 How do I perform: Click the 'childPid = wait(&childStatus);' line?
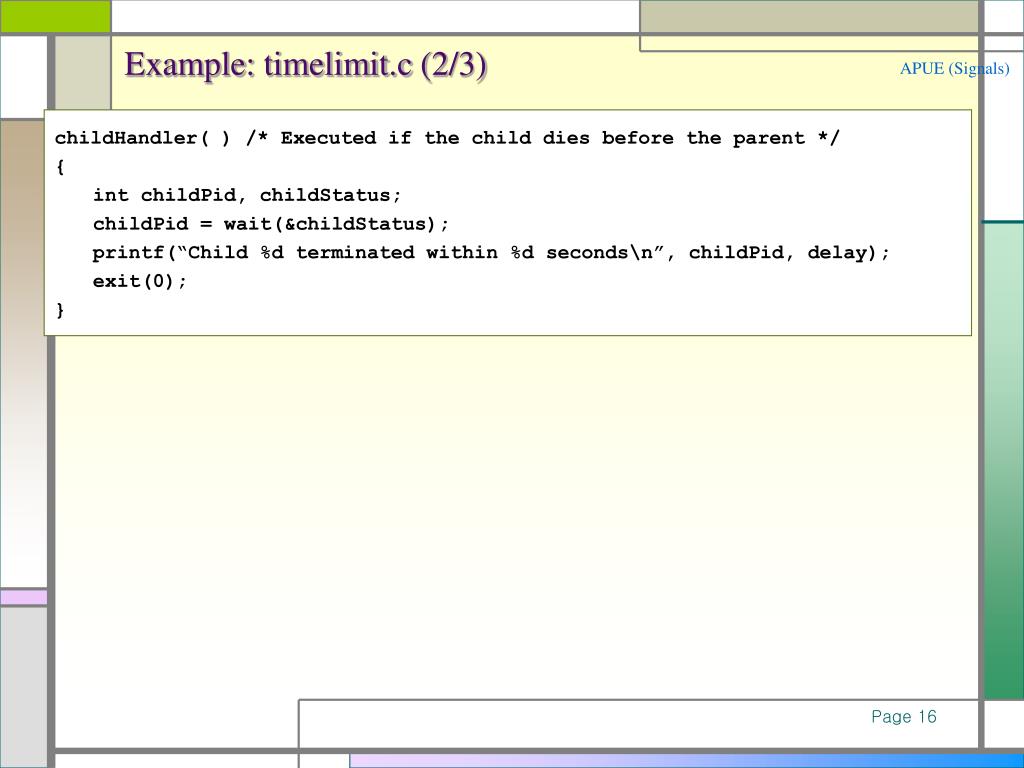click(271, 224)
